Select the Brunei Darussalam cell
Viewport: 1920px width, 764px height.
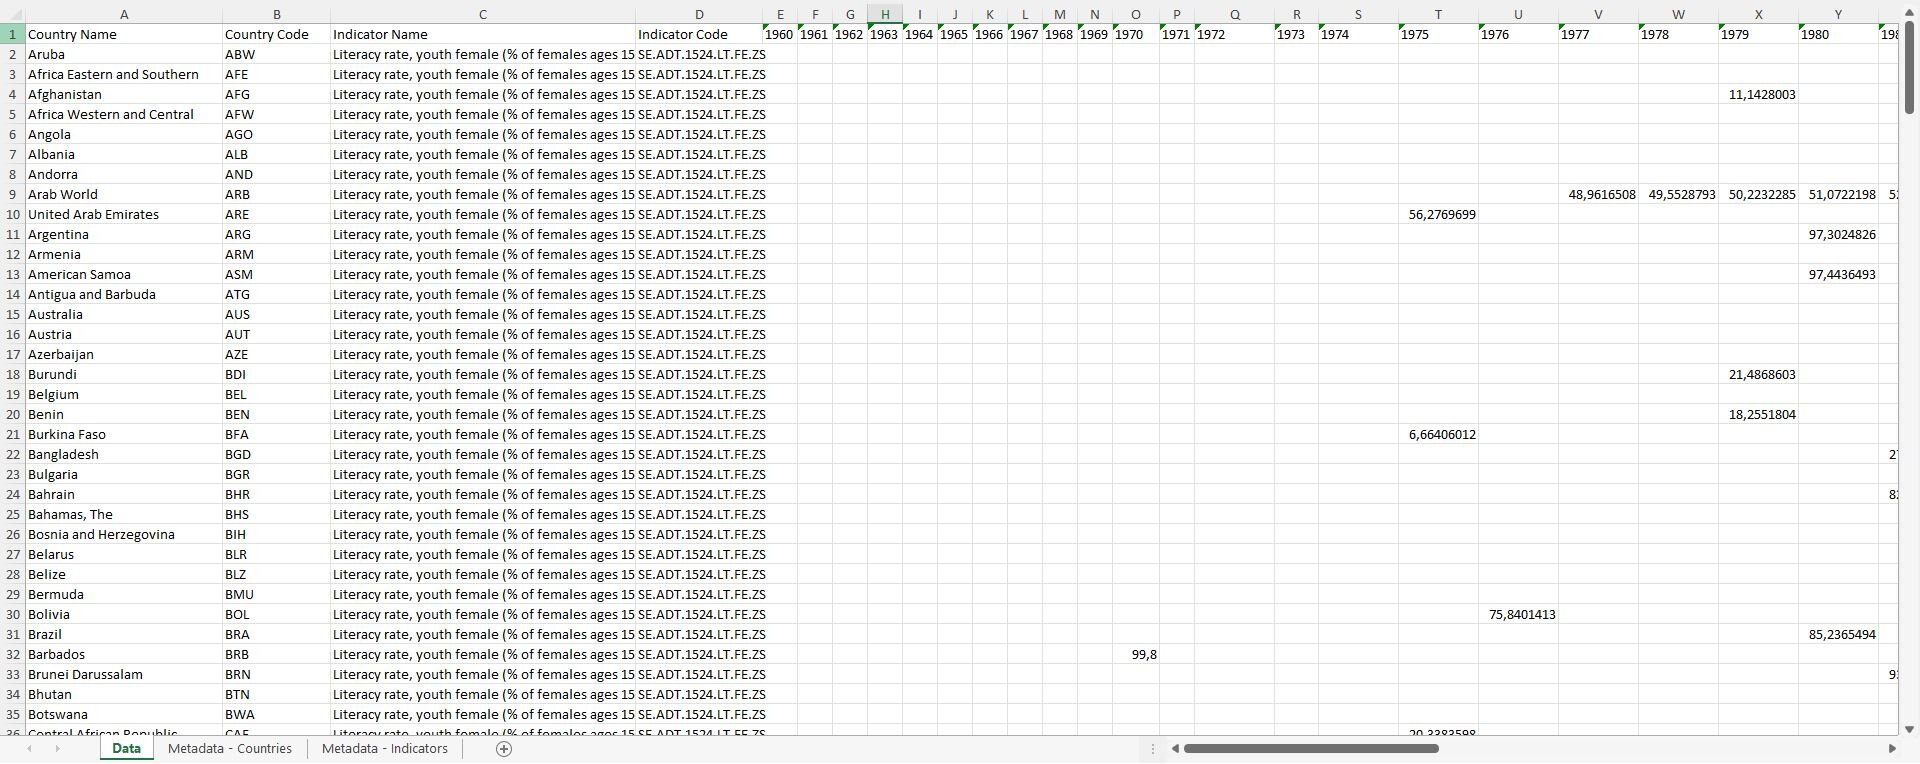[x=124, y=674]
